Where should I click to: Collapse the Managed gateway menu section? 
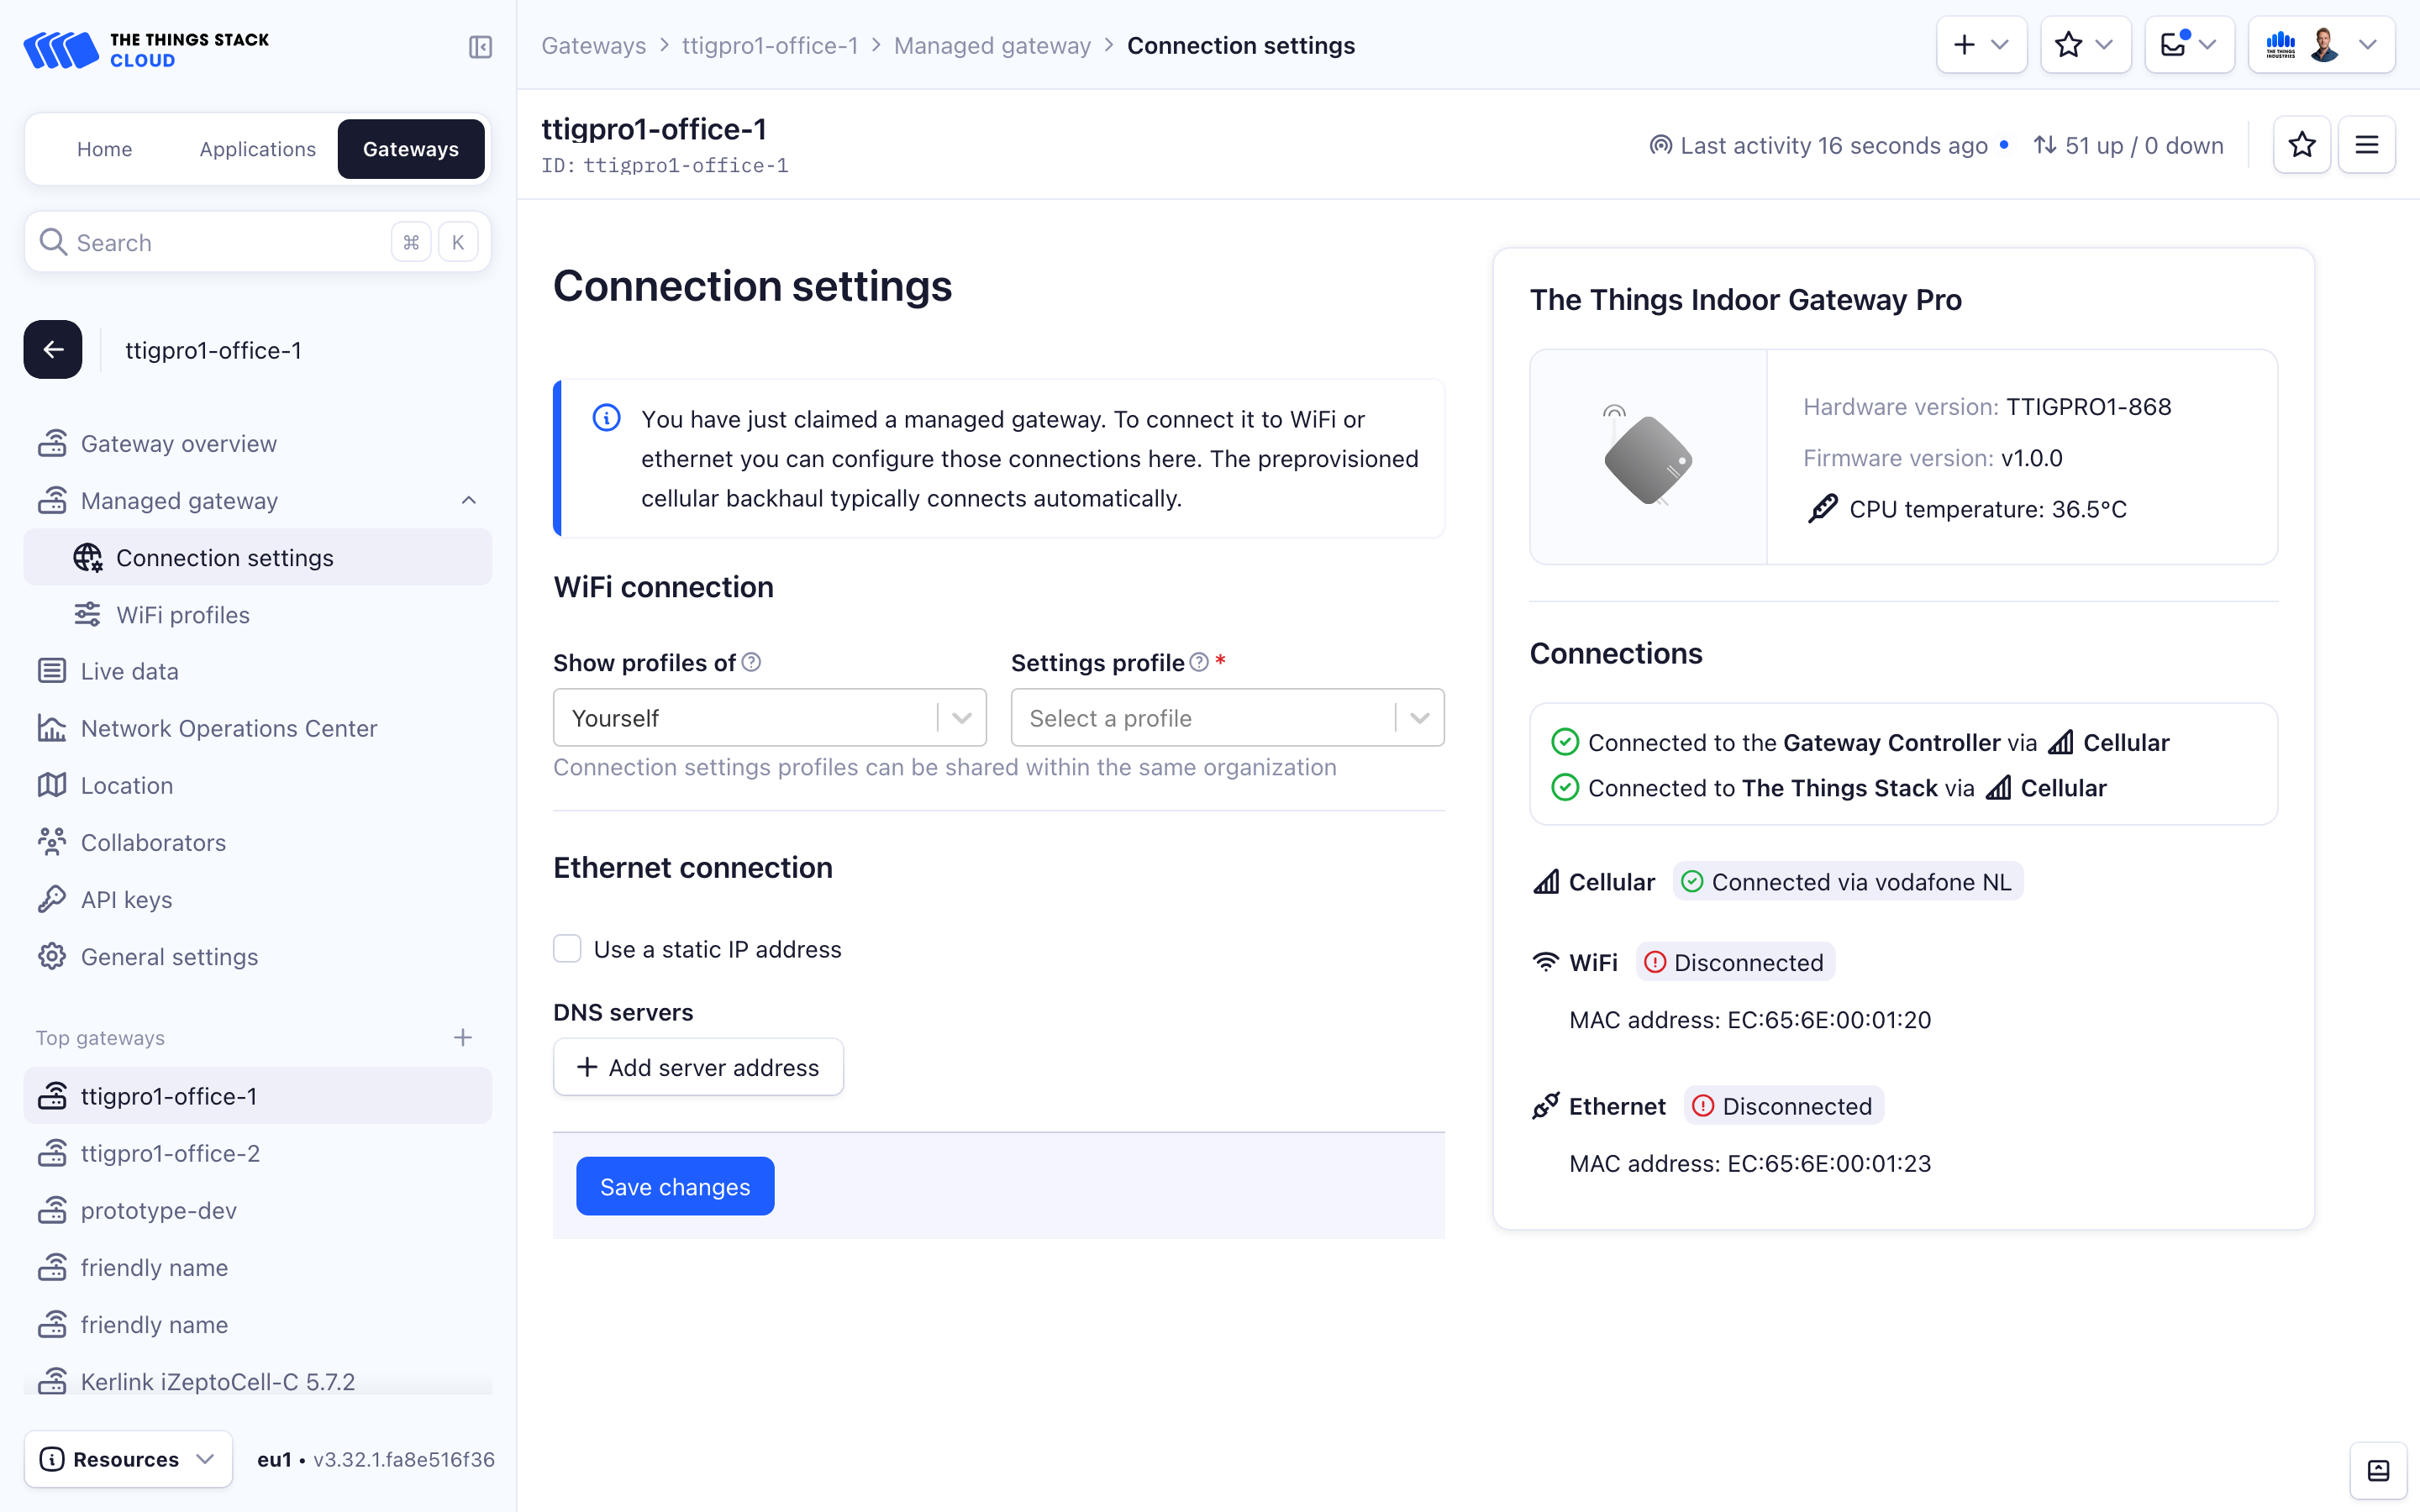coord(468,500)
